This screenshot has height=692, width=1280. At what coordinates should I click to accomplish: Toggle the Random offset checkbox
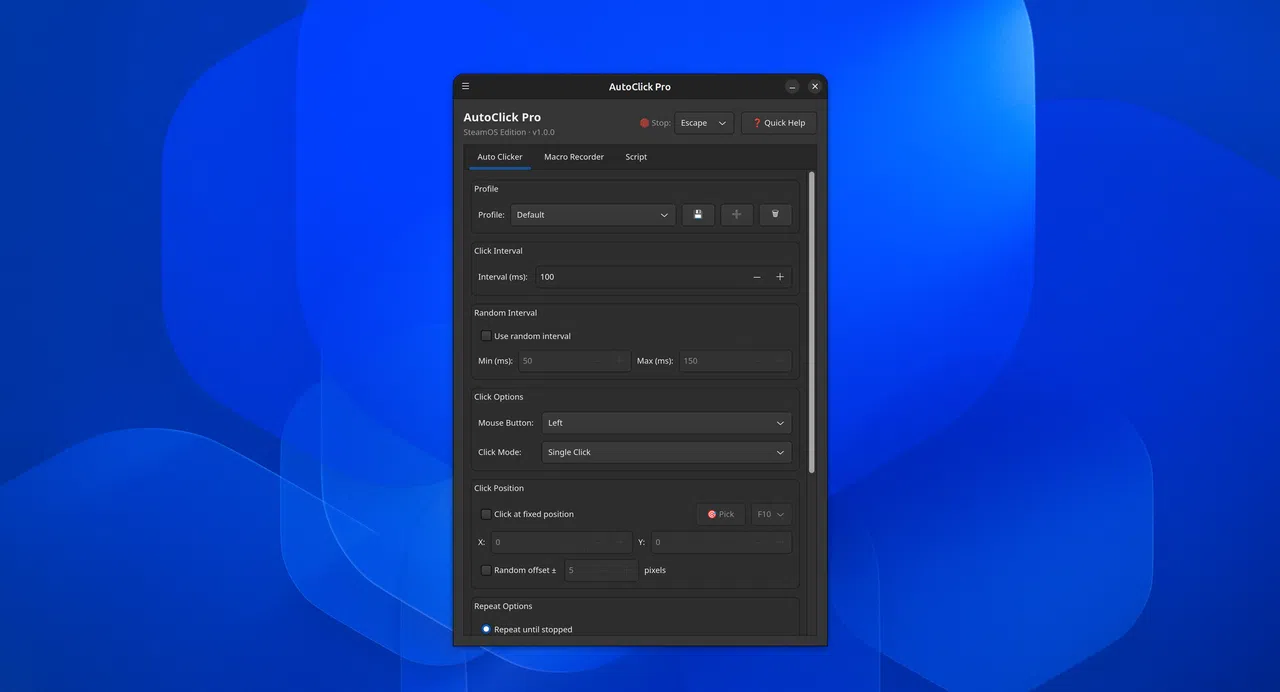coord(486,570)
